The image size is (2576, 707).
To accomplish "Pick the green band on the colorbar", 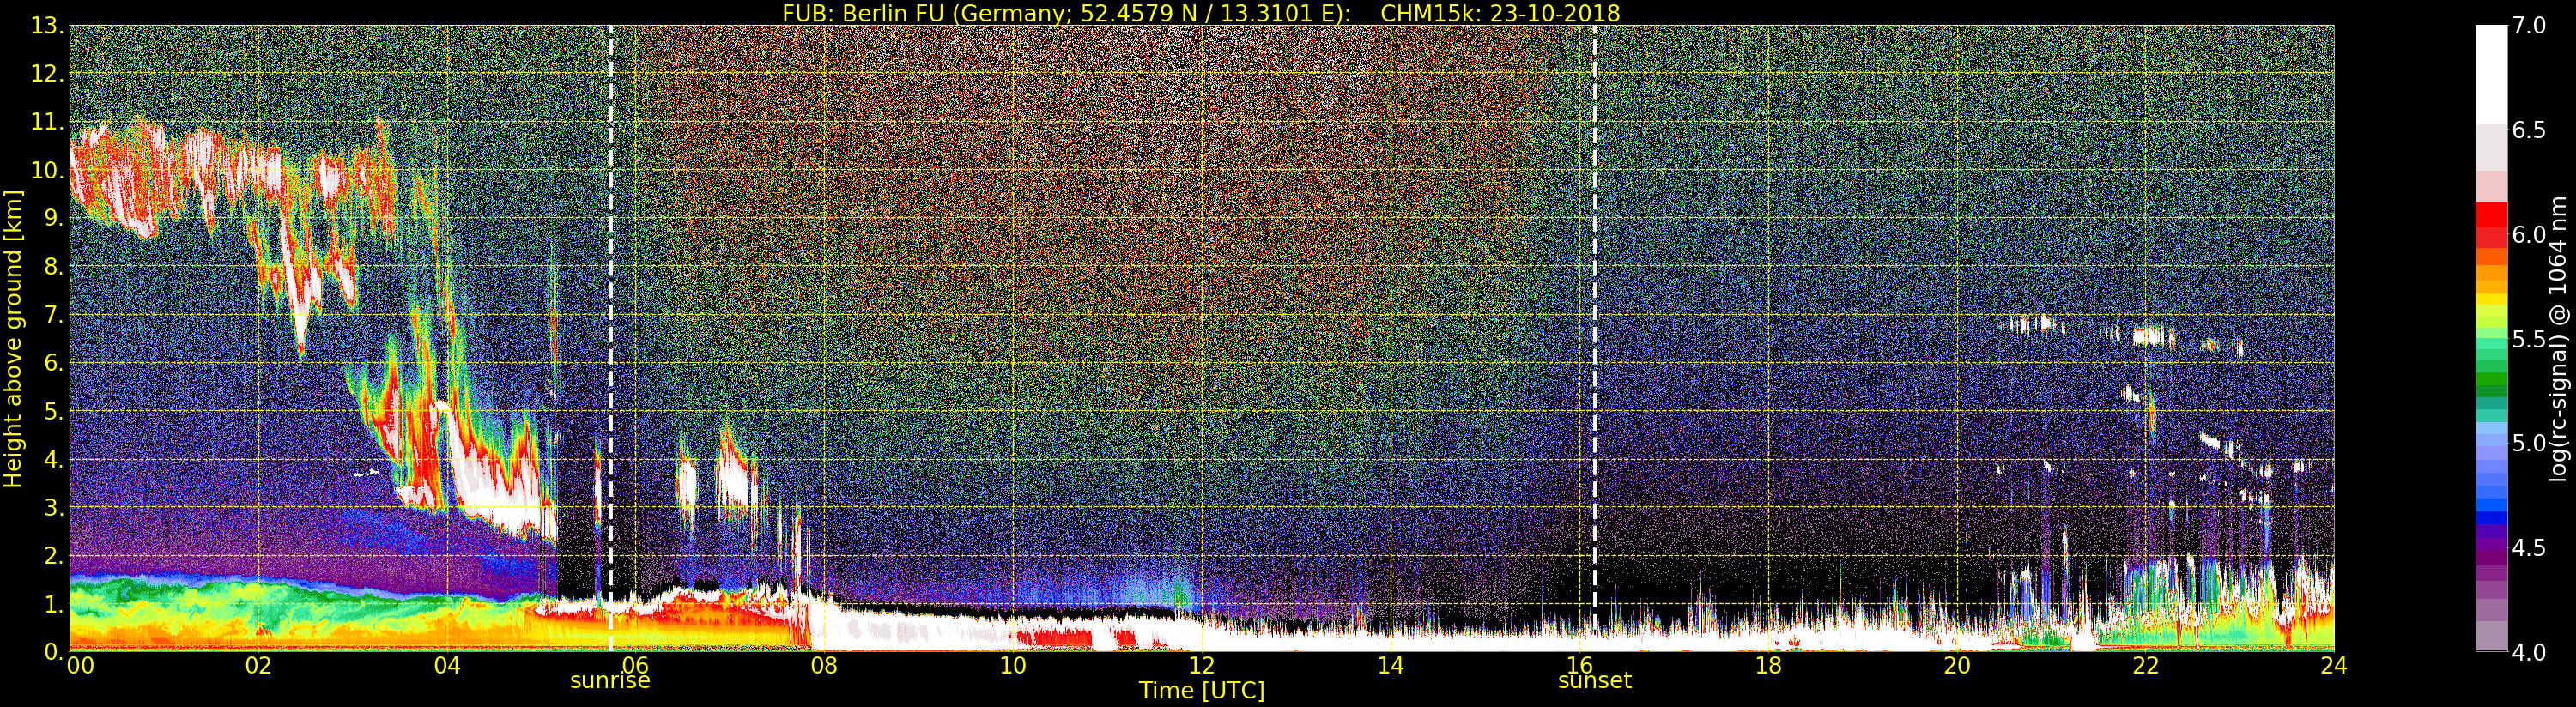I will (x=2491, y=380).
